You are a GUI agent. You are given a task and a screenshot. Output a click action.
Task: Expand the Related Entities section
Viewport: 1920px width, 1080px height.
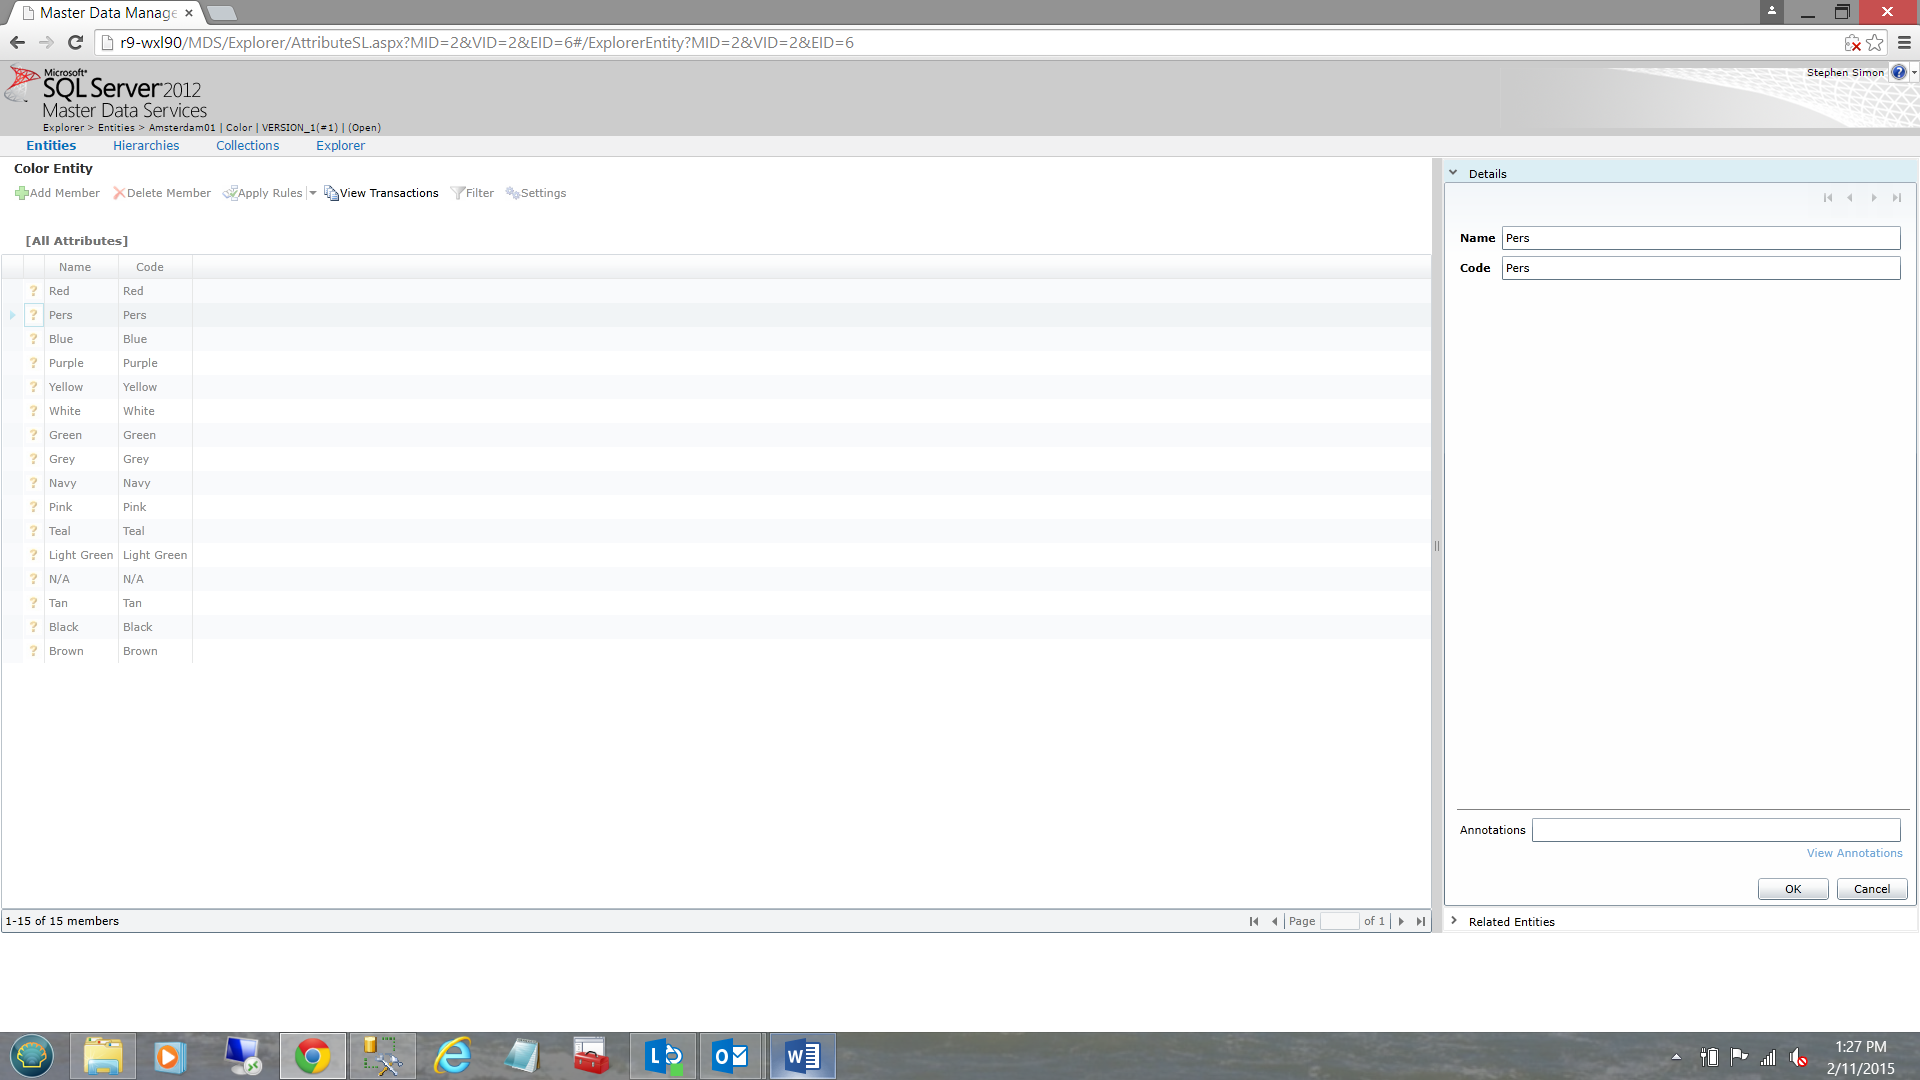coord(1453,921)
